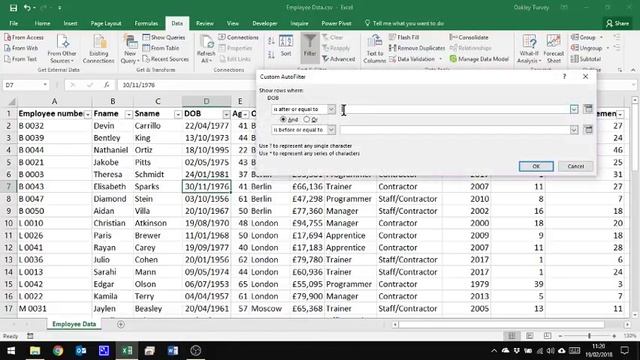Viewport: 640px width, 360px height.
Task: Click Show Queries in ribbon
Action: 164,37
